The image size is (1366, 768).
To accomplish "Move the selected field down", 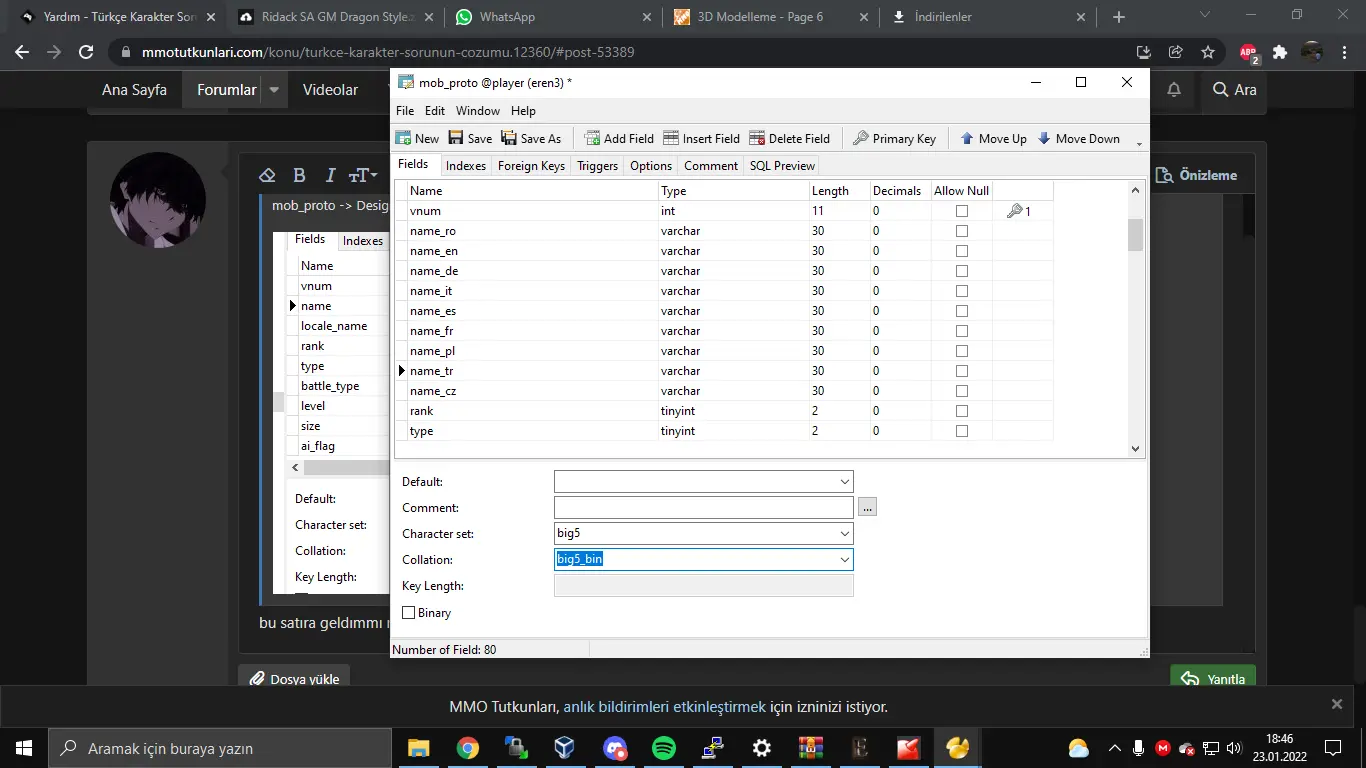I will coord(1044,138).
